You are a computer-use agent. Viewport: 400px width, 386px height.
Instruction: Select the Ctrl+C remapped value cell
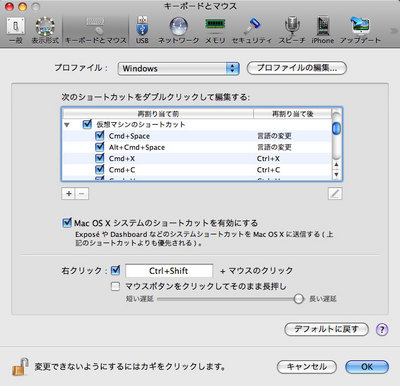tap(268, 170)
